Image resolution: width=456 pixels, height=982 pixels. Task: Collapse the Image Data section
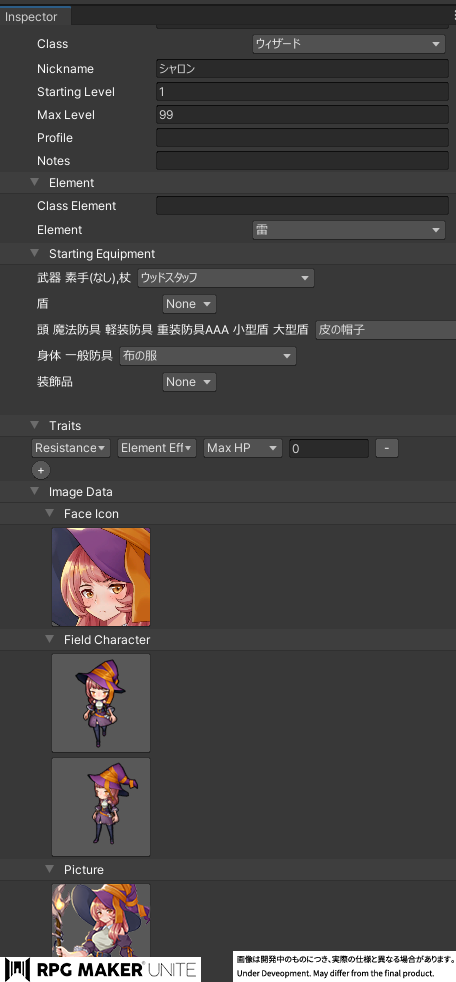click(x=34, y=492)
